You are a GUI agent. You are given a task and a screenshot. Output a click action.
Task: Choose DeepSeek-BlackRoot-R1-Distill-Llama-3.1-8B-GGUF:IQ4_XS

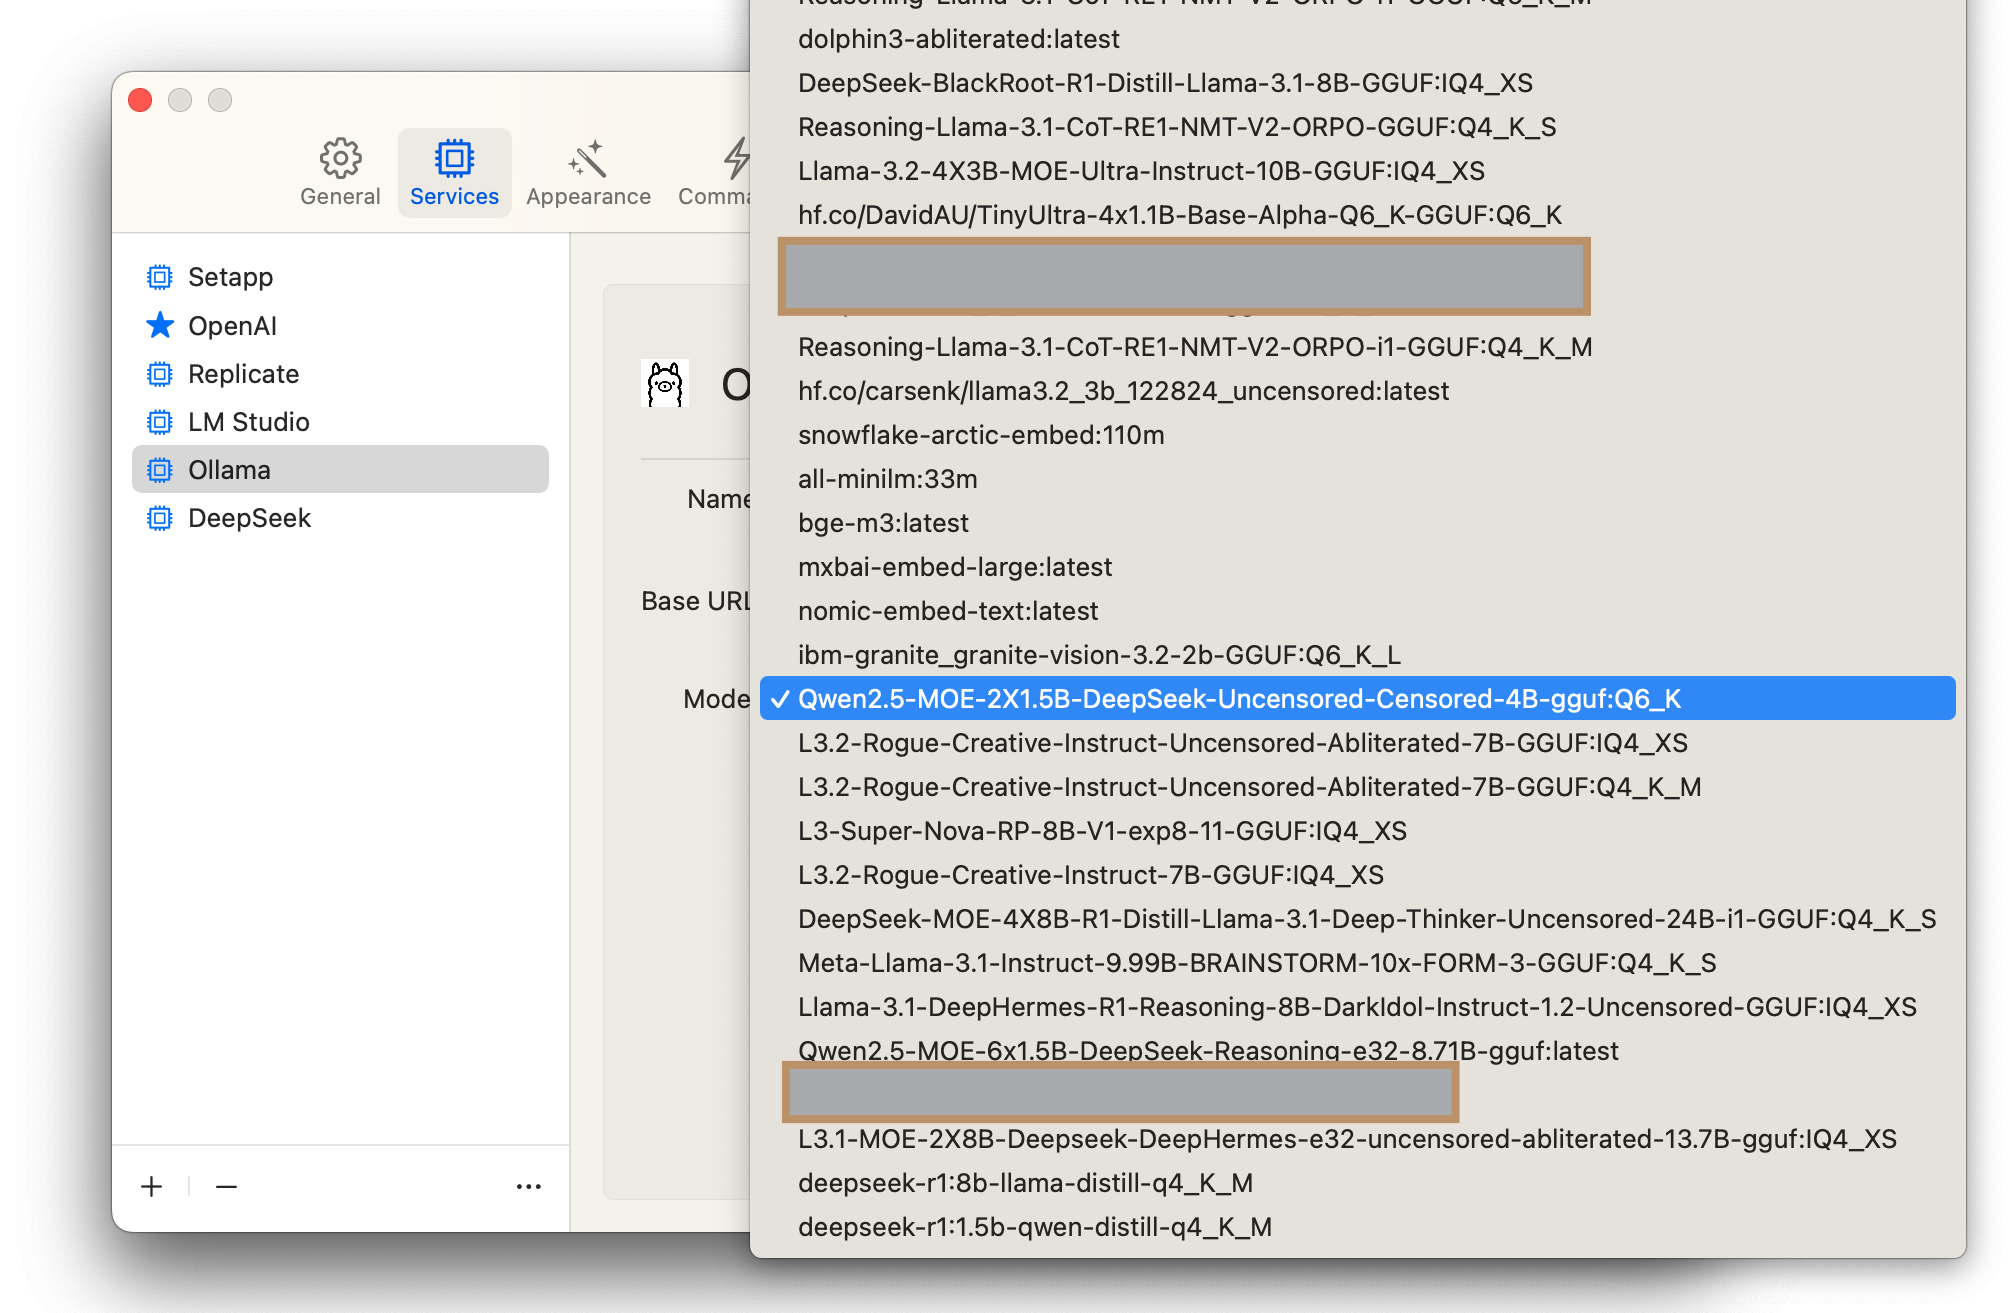tap(1358, 83)
